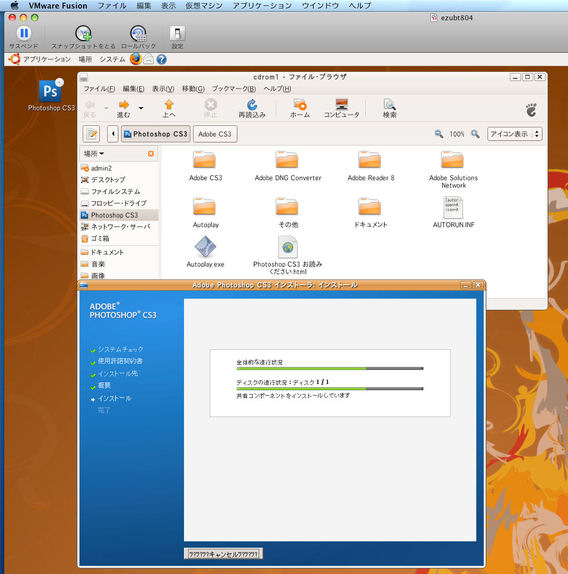This screenshot has width=568, height=574.
Task: Open the view mode combo box
Action: tap(515, 134)
